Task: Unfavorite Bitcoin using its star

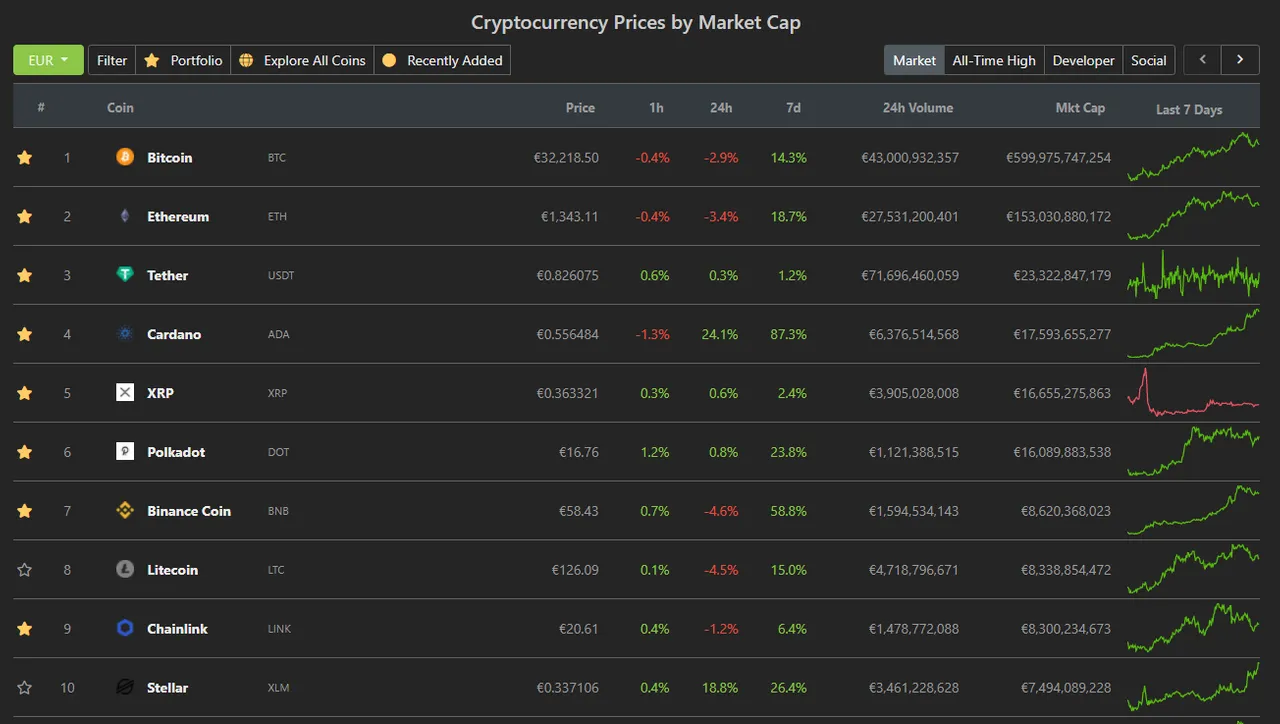Action: point(25,157)
